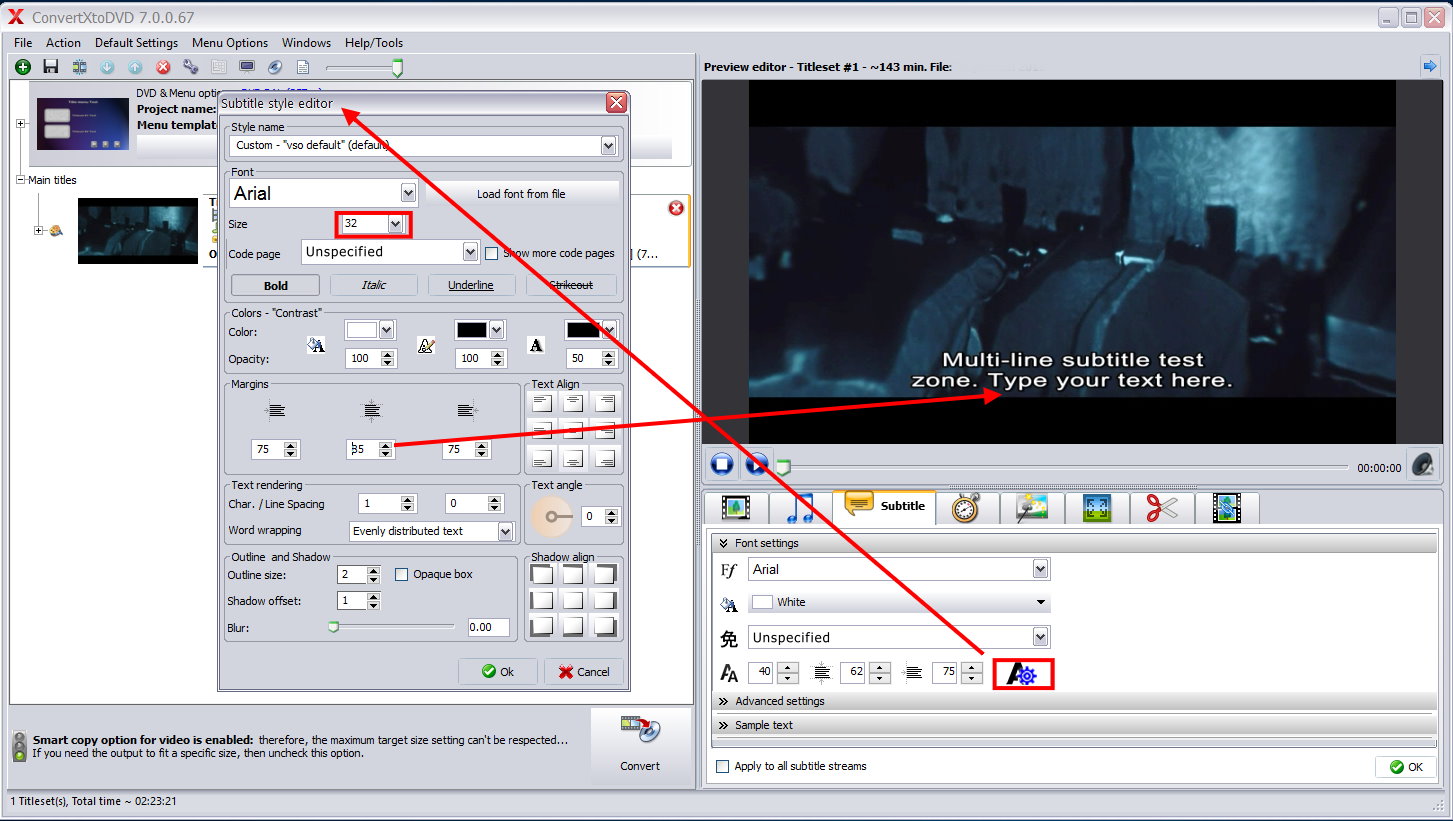Click the merge titles filmstrip toolbar icon
Image resolution: width=1453 pixels, height=821 pixels.
pyautogui.click(x=79, y=67)
